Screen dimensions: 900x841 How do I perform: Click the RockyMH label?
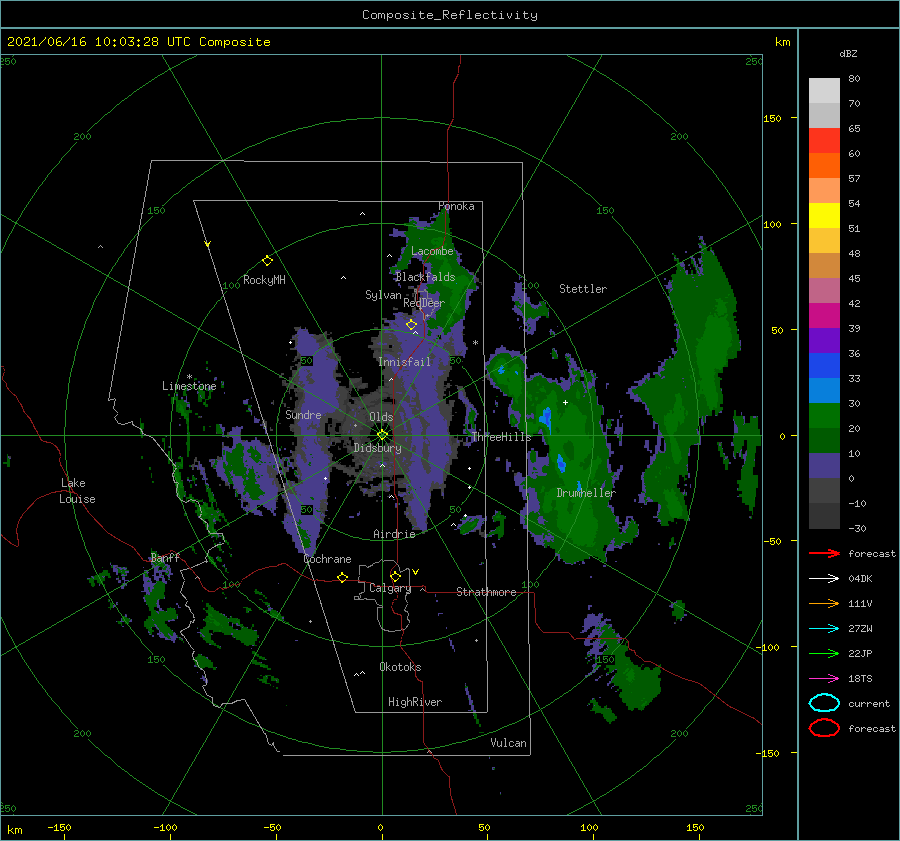(x=264, y=280)
